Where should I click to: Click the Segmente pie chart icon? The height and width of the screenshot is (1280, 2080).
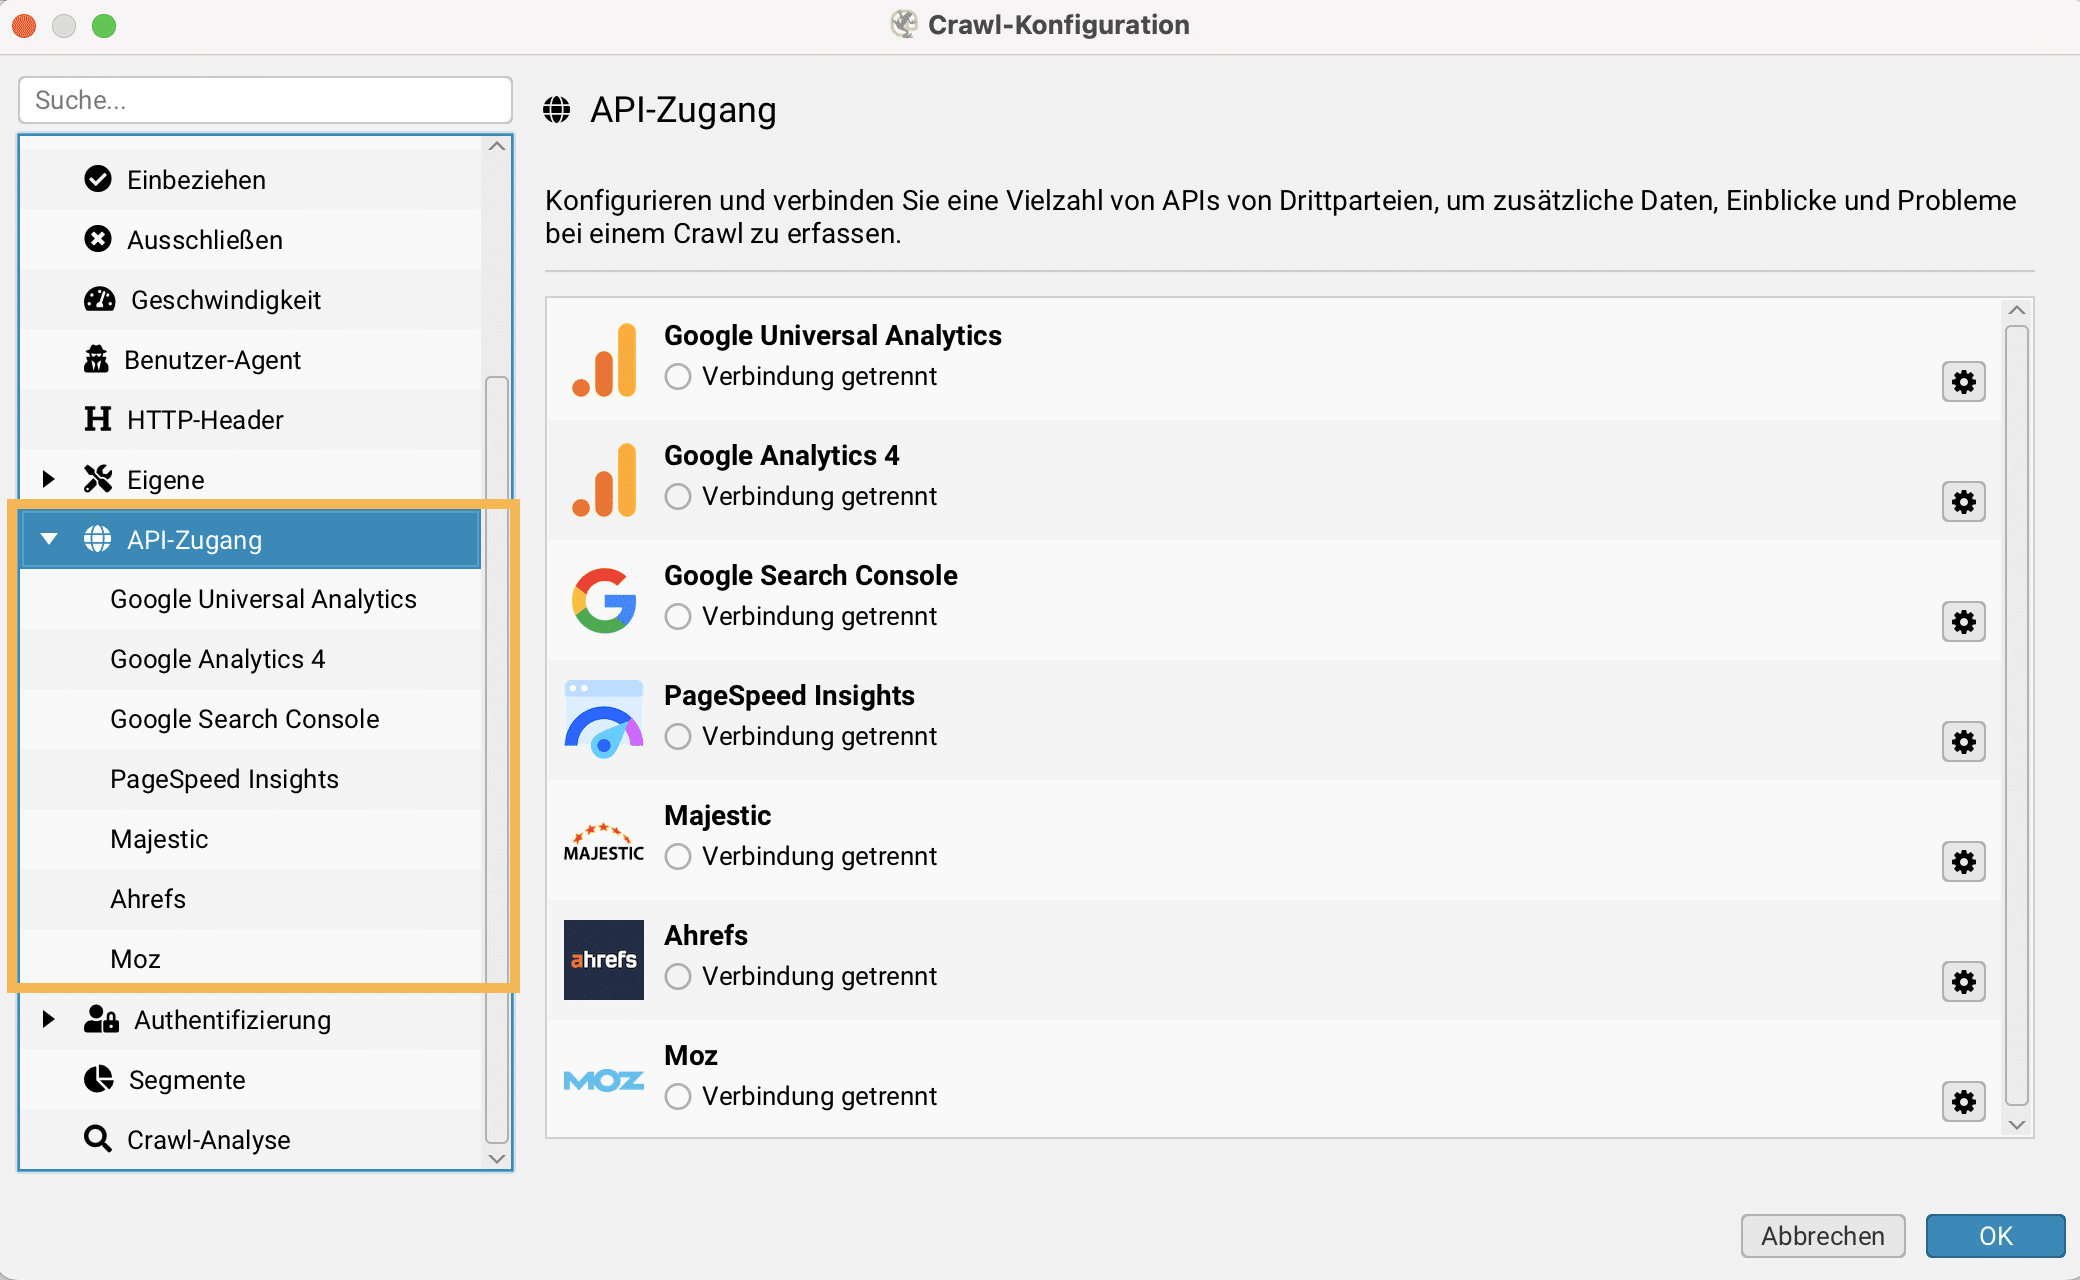point(99,1079)
